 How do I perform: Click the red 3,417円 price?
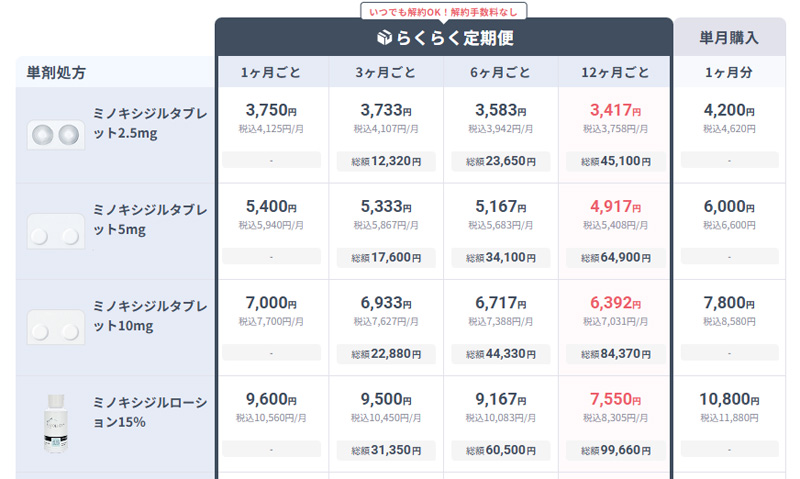[615, 111]
